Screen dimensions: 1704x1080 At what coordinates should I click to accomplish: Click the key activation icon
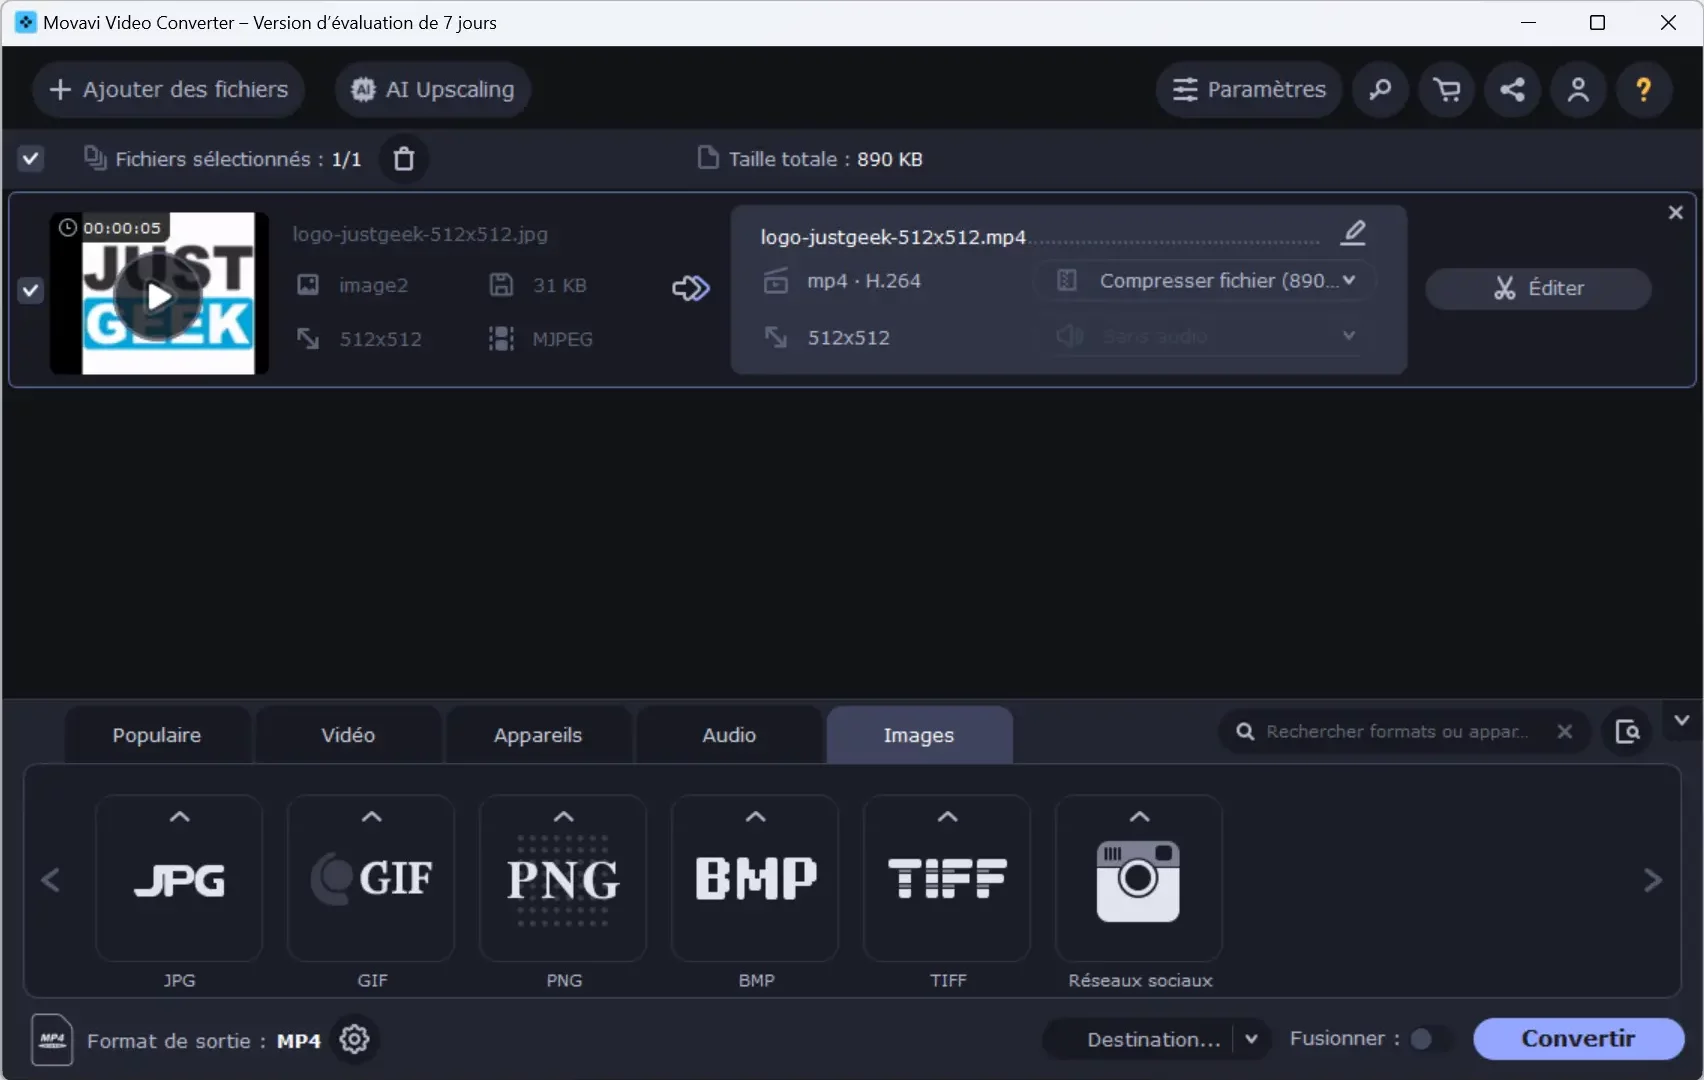[1380, 89]
